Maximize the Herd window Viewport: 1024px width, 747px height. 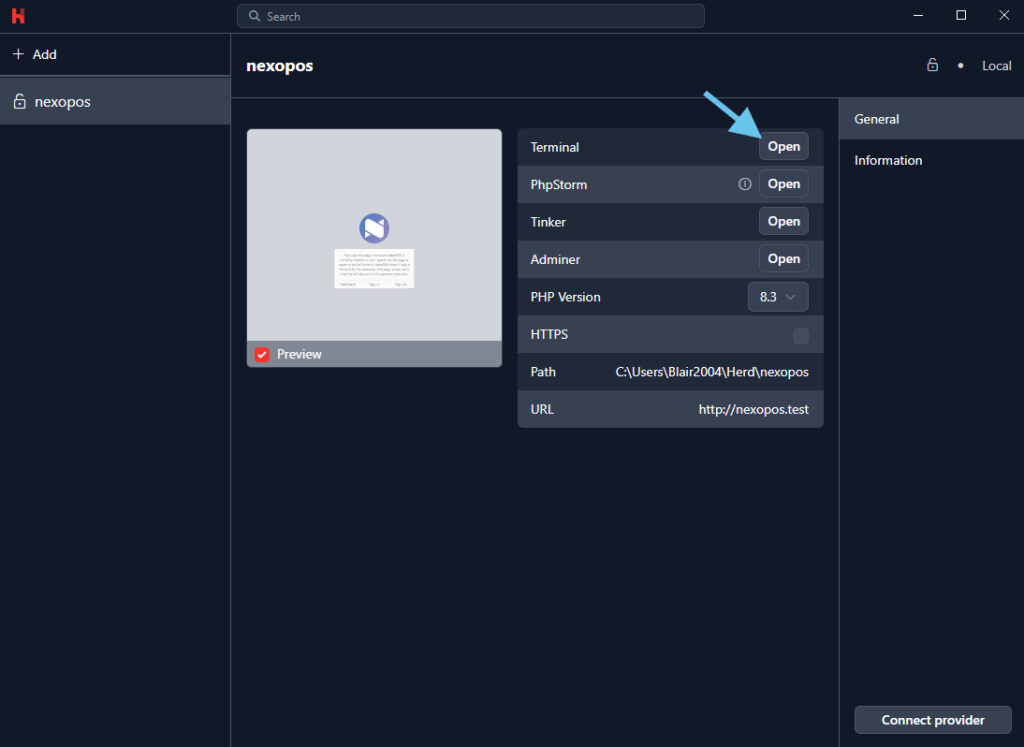click(x=961, y=15)
